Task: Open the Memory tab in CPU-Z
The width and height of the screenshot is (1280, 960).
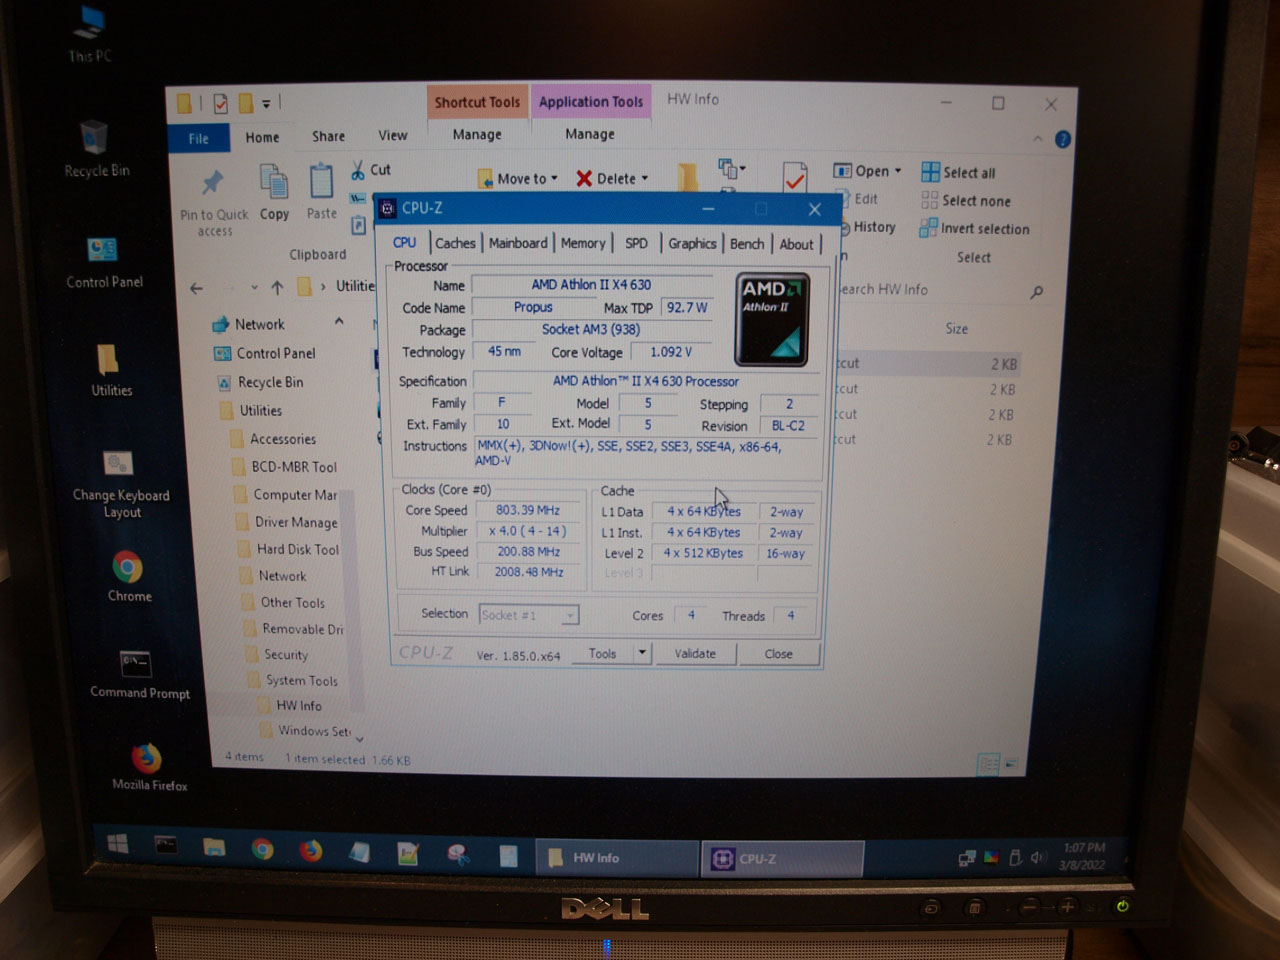Action: [583, 243]
